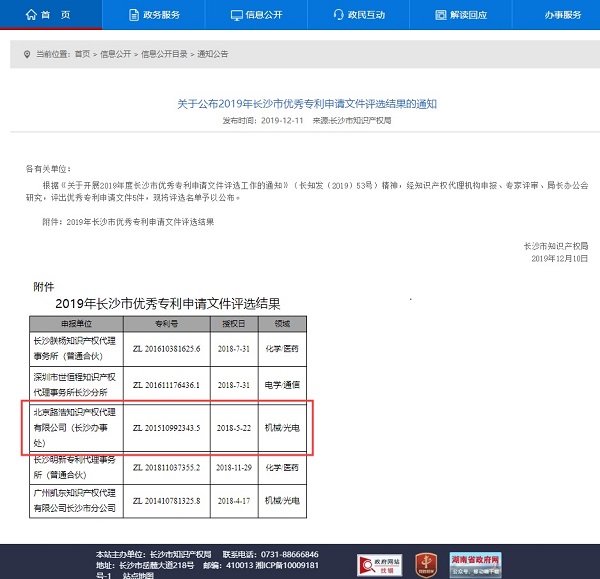
Task: Open the 政民互动 nav tab
Action: [x=358, y=15]
